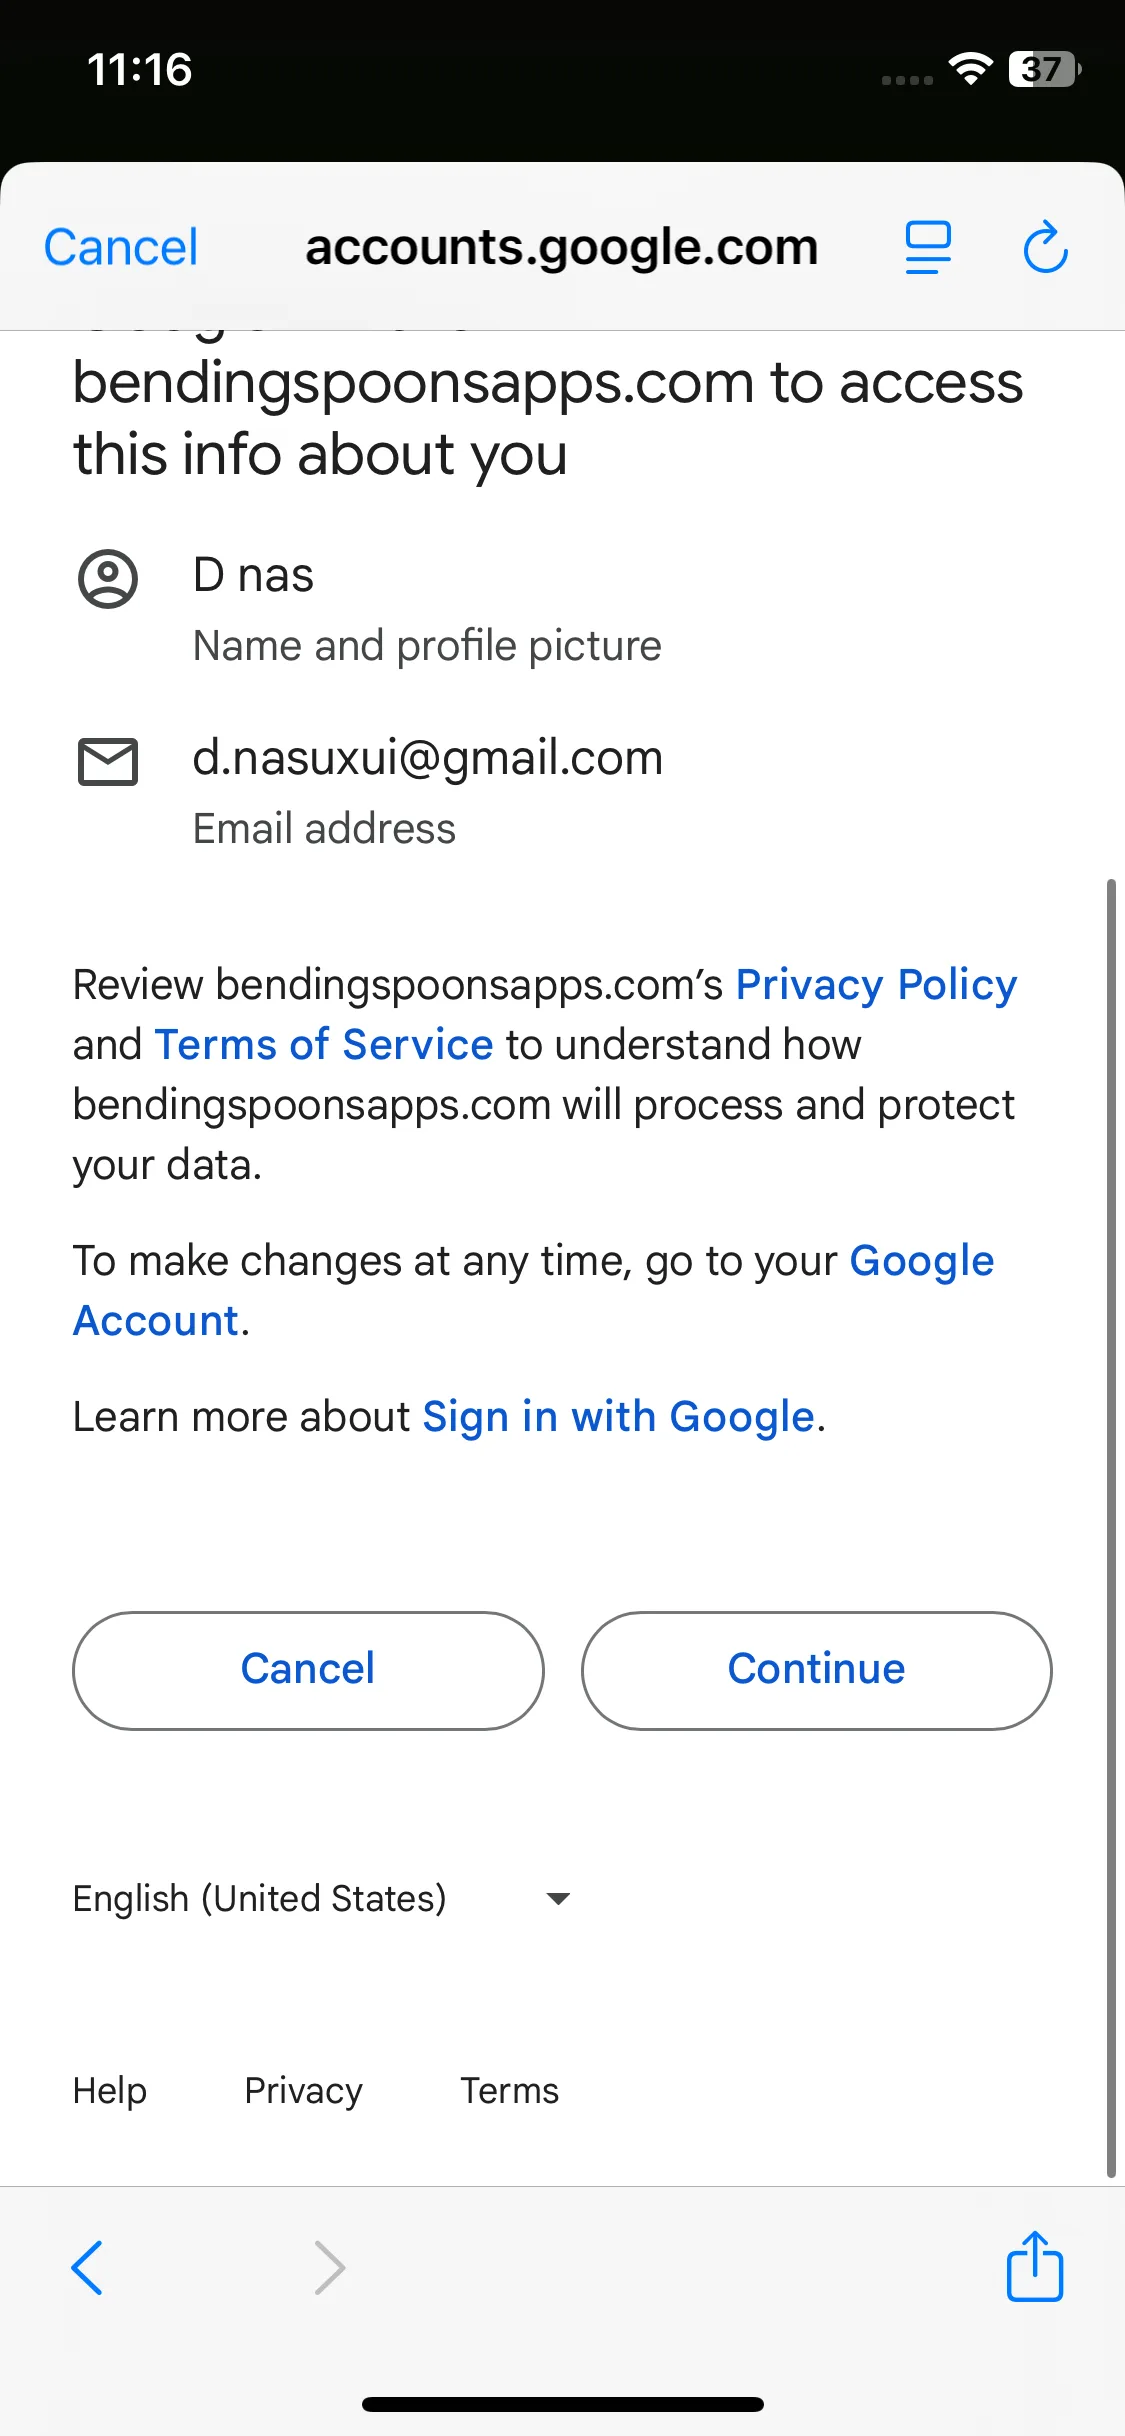Open Help in the footer
1125x2436 pixels.
point(110,2091)
